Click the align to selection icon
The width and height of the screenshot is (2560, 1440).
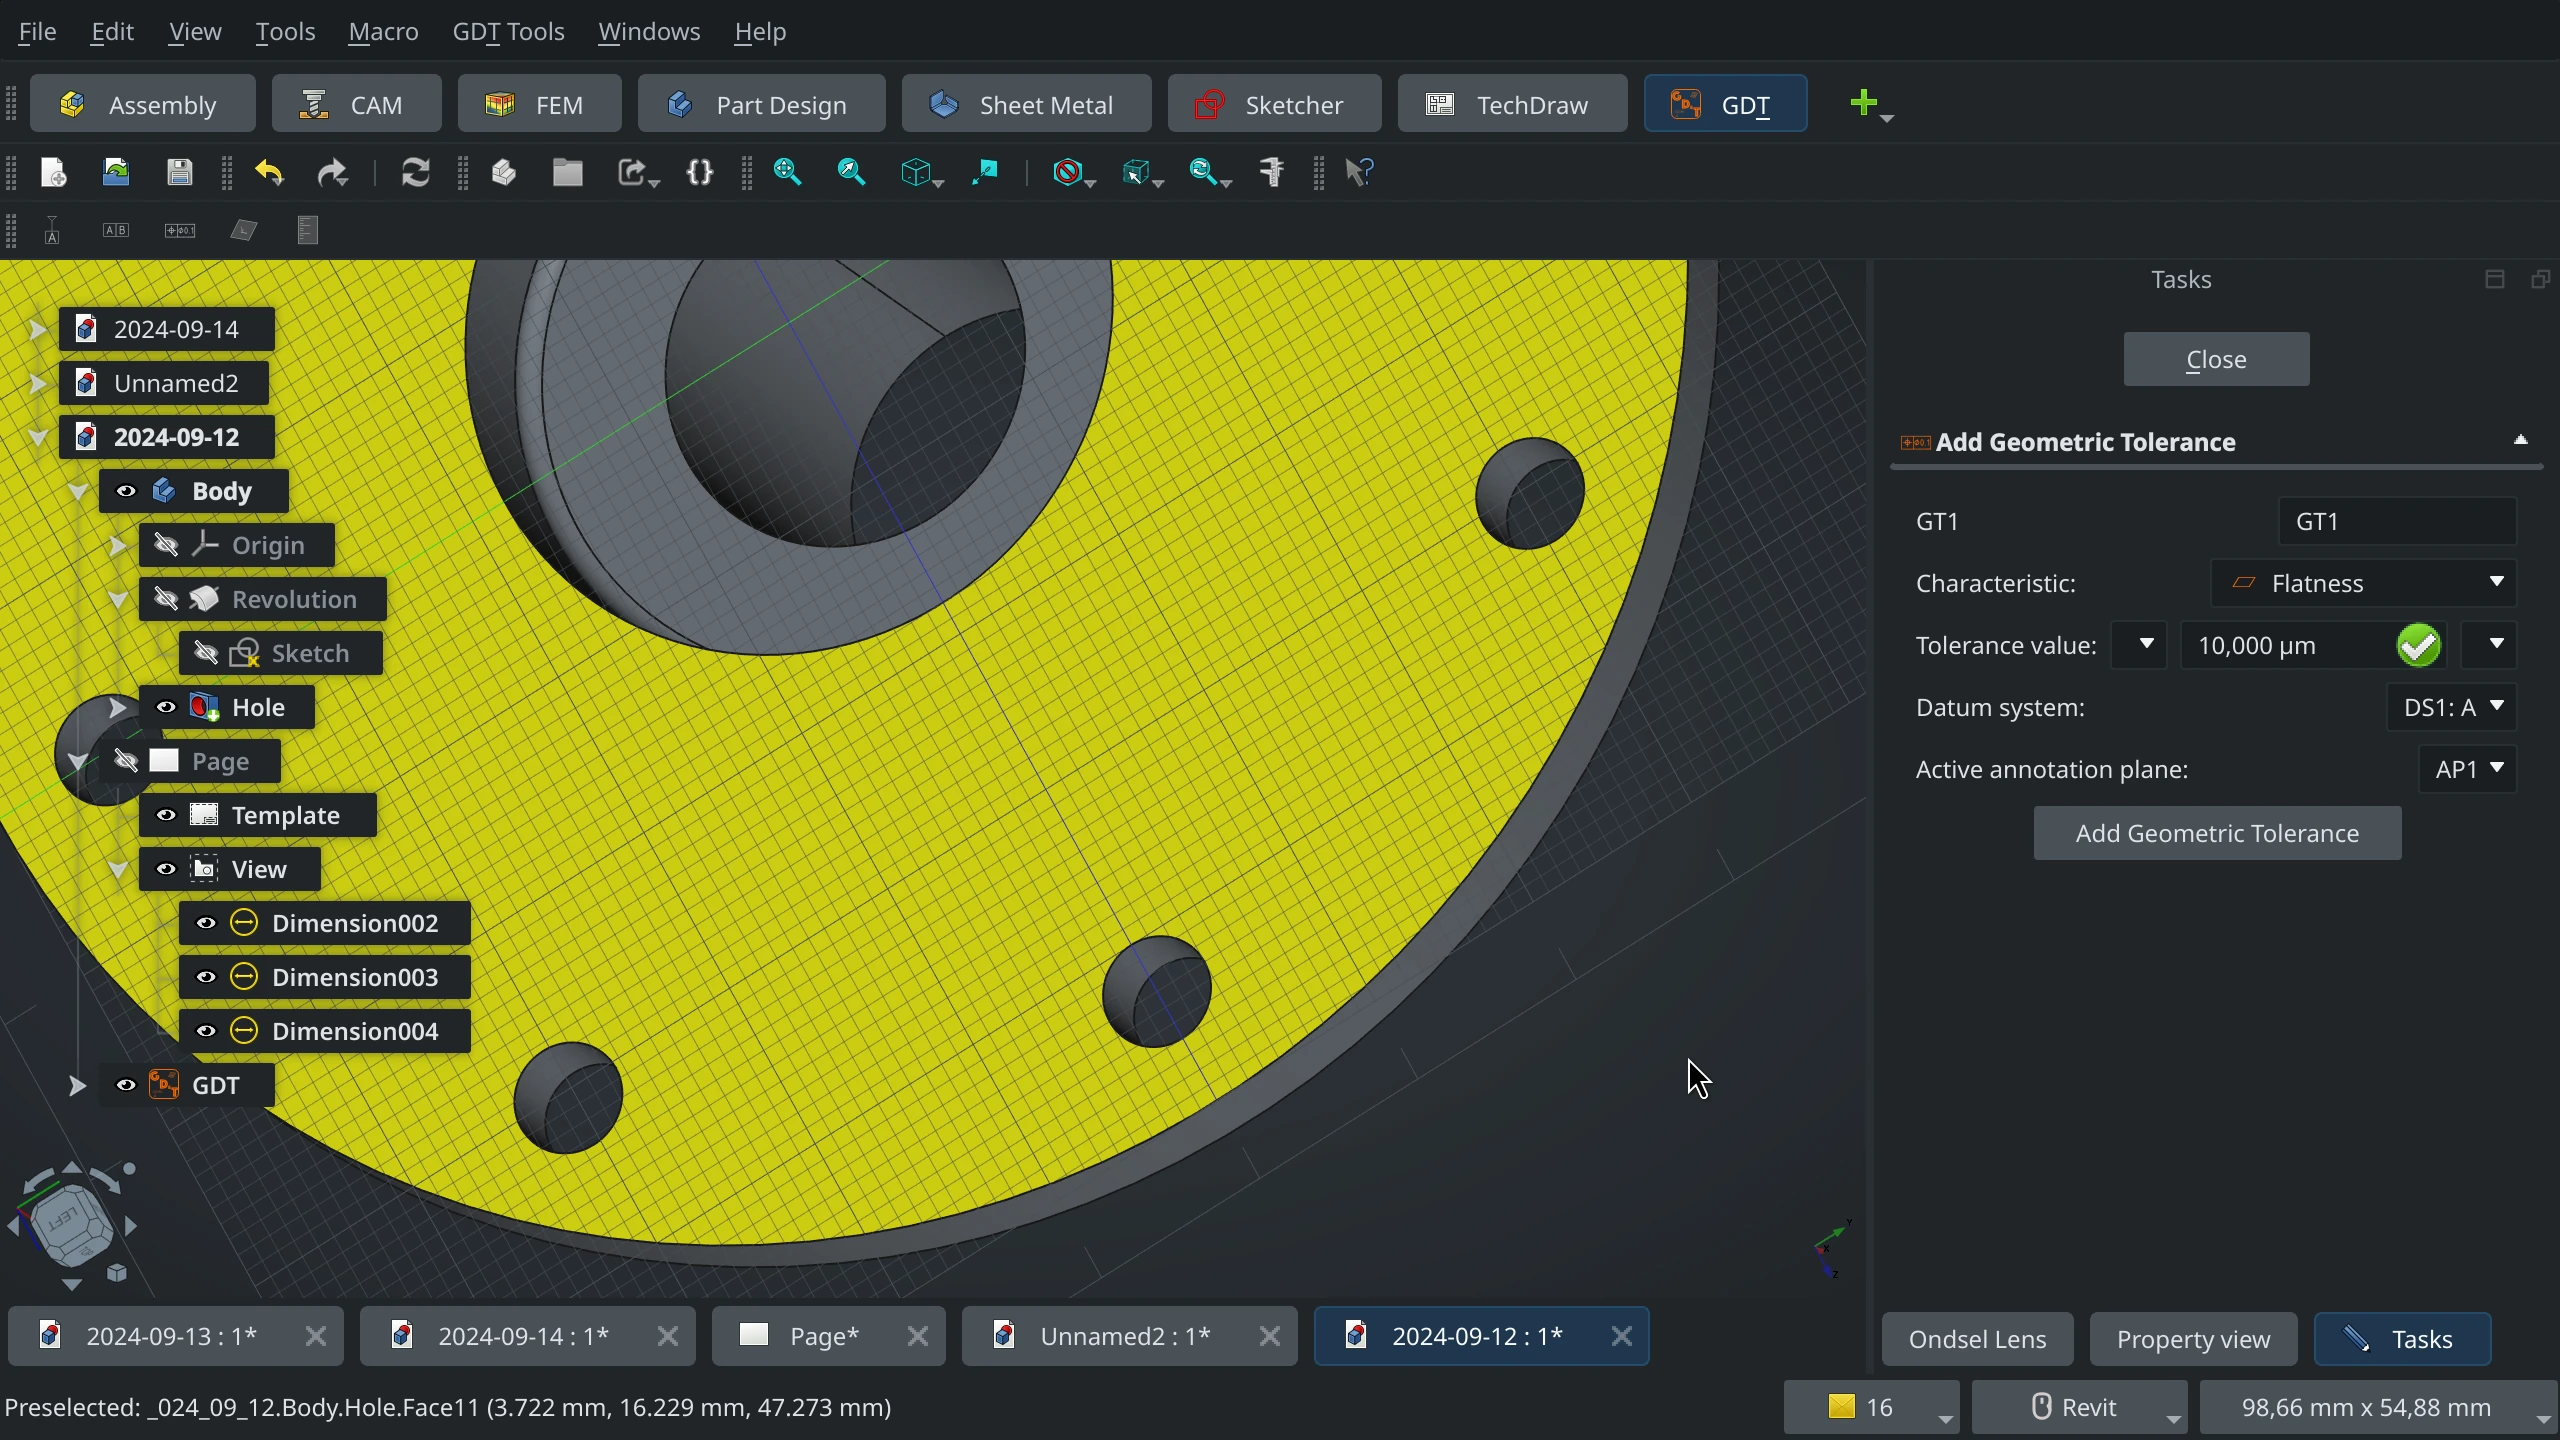(x=985, y=172)
